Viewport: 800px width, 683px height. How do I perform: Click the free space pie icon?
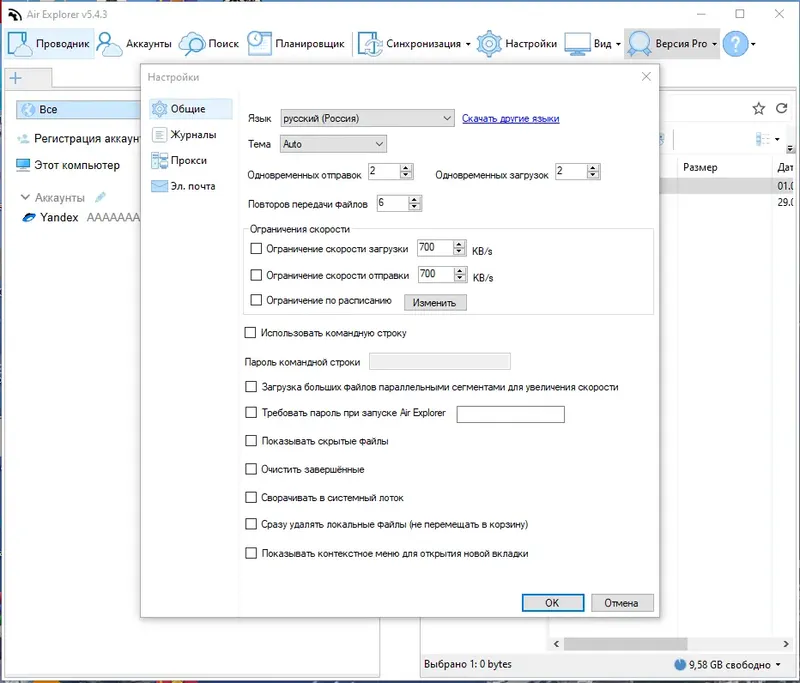tap(680, 664)
